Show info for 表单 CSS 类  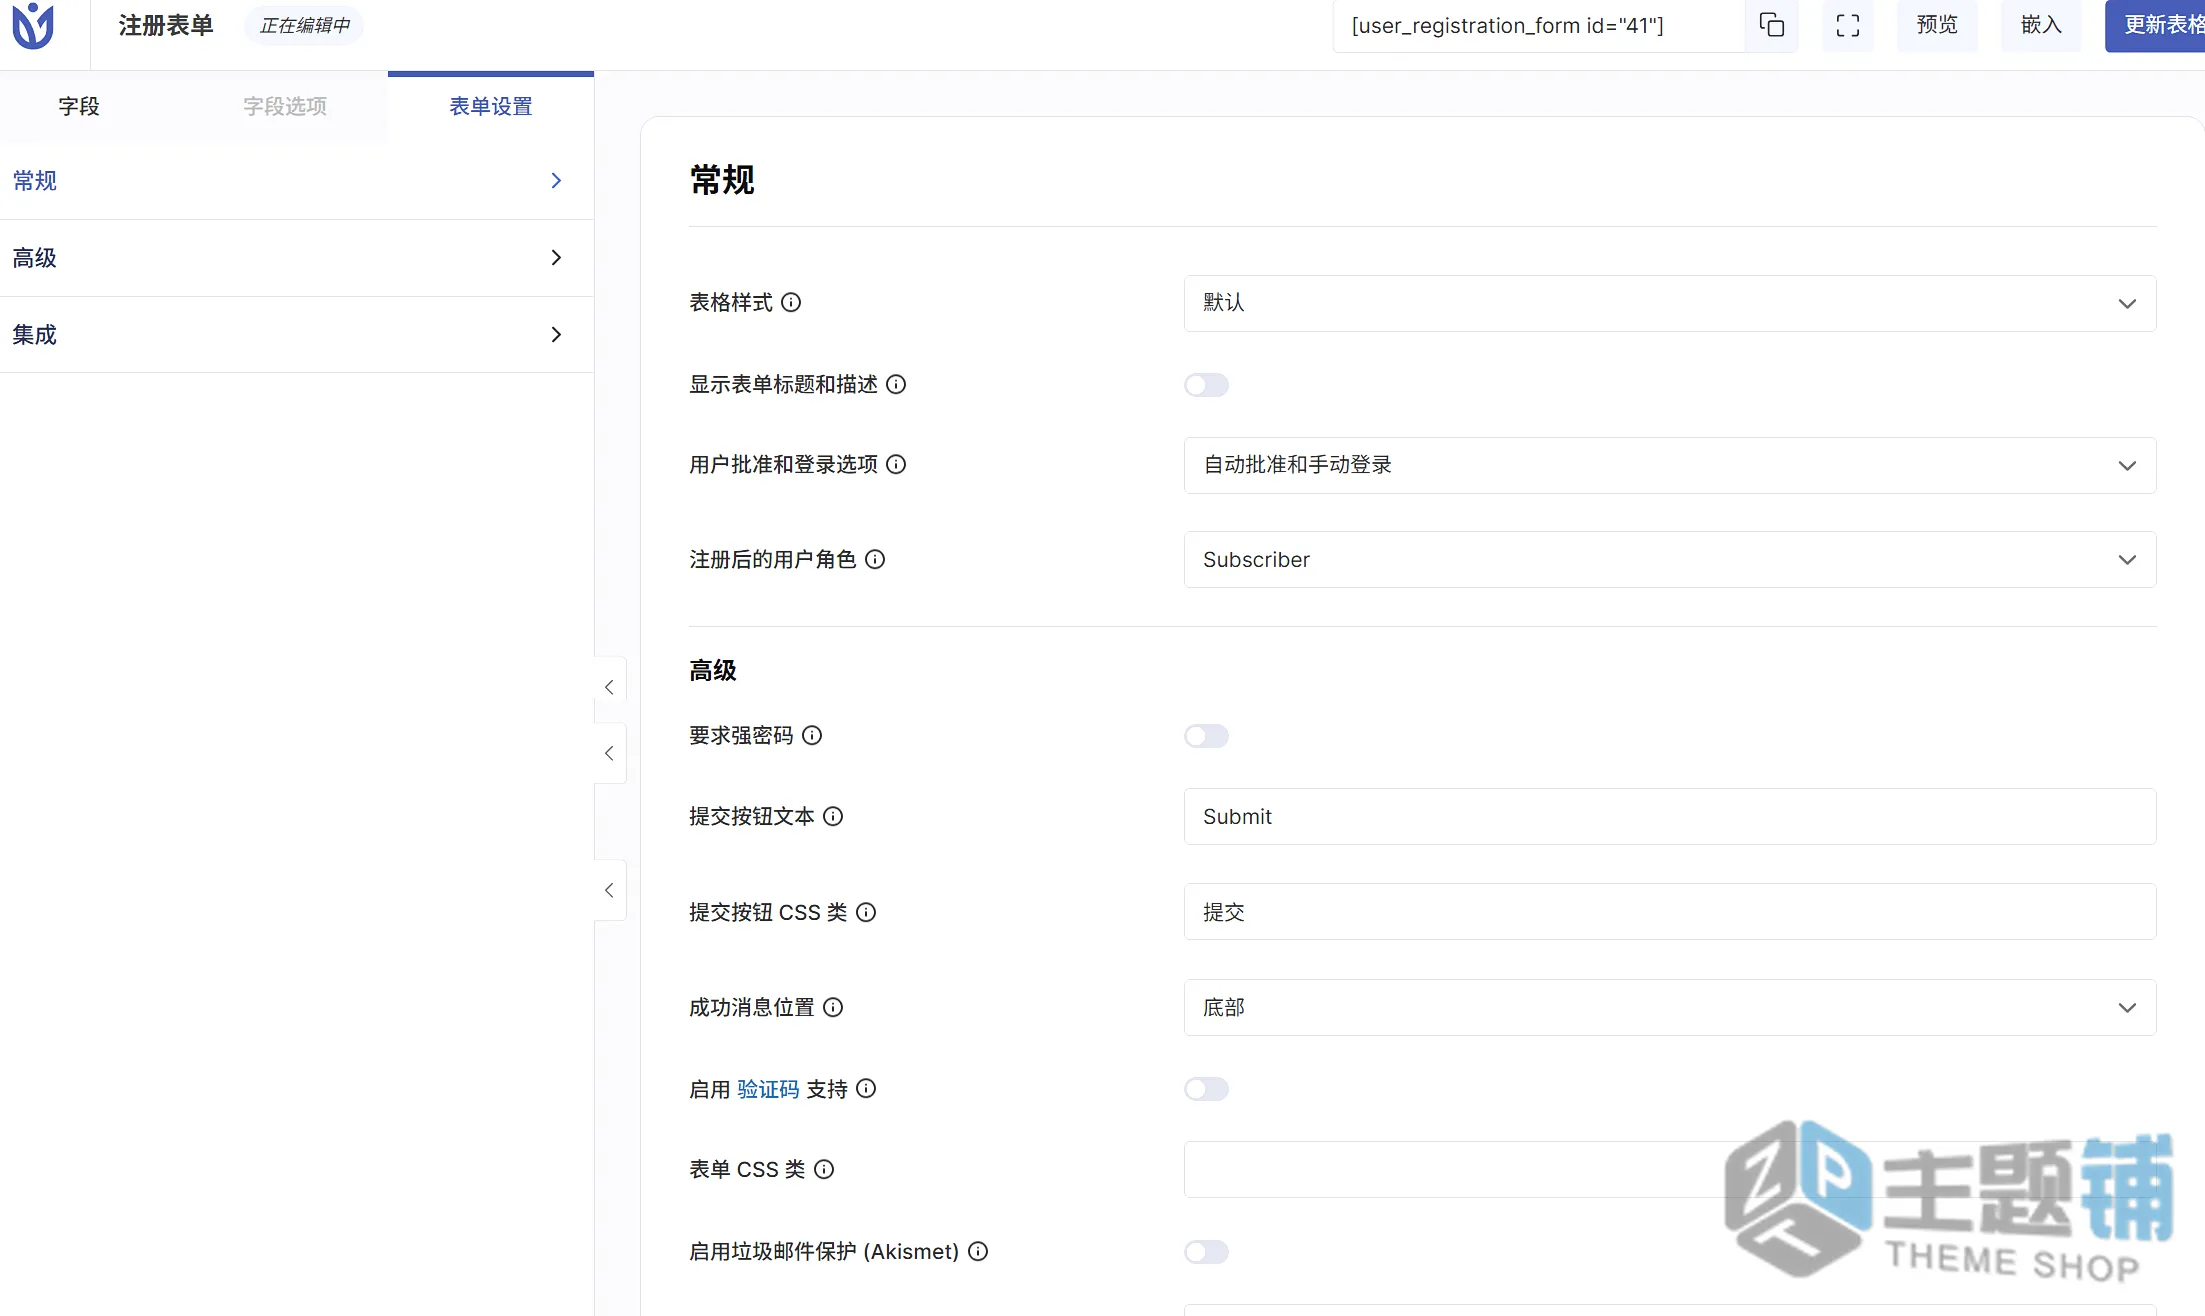tap(824, 1169)
